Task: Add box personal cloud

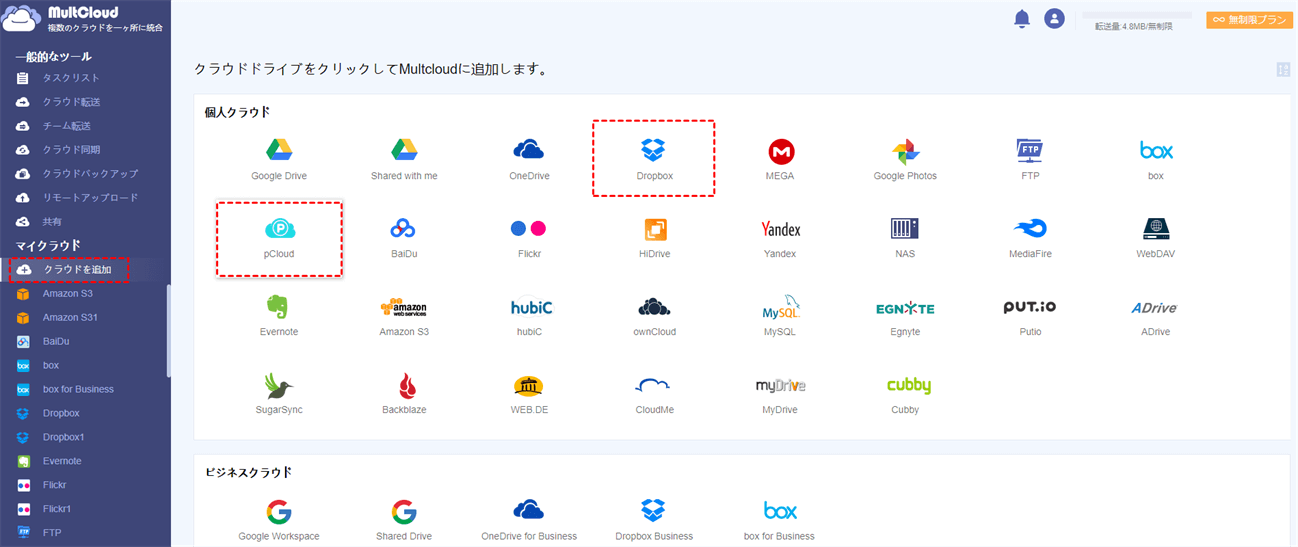Action: (x=1156, y=159)
